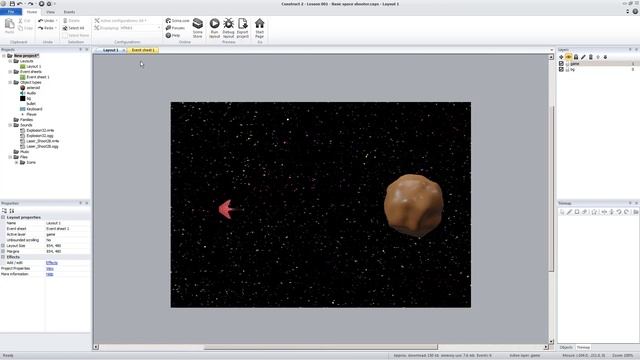The image size is (640, 360).
Task: Select the Layout 1 editor tab
Action: [110, 50]
